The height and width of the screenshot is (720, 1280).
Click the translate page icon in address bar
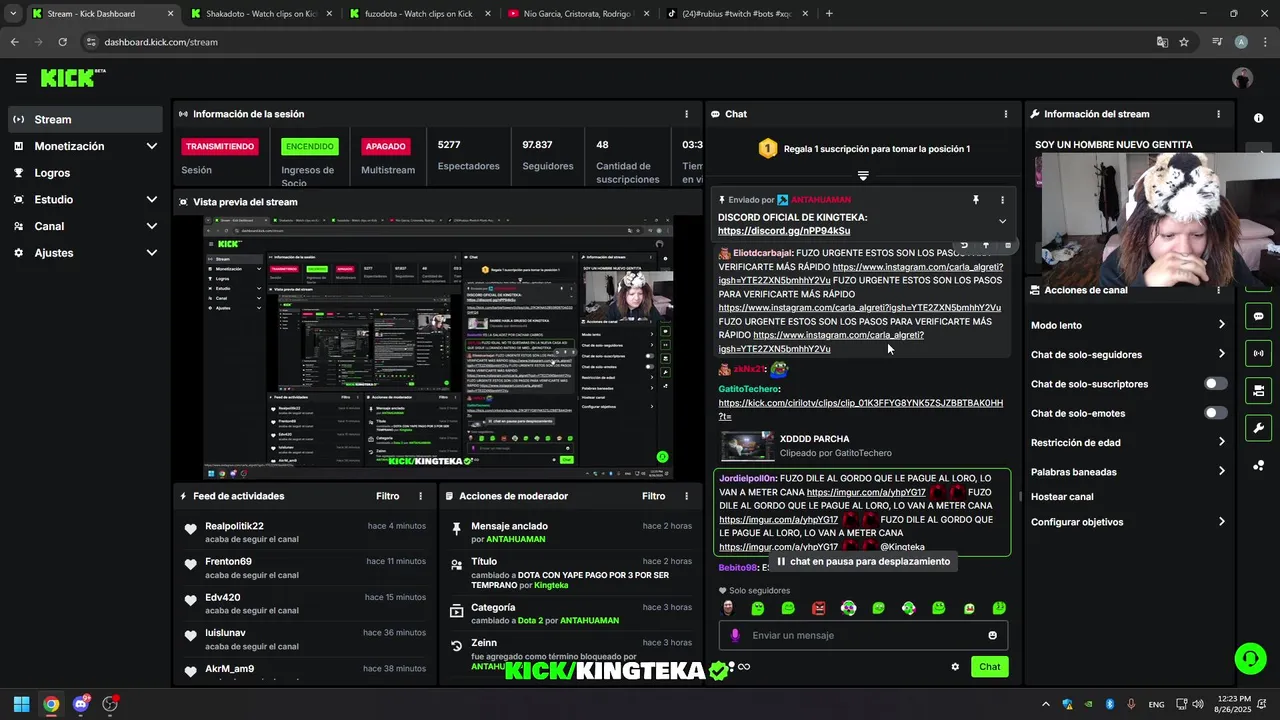click(1162, 42)
